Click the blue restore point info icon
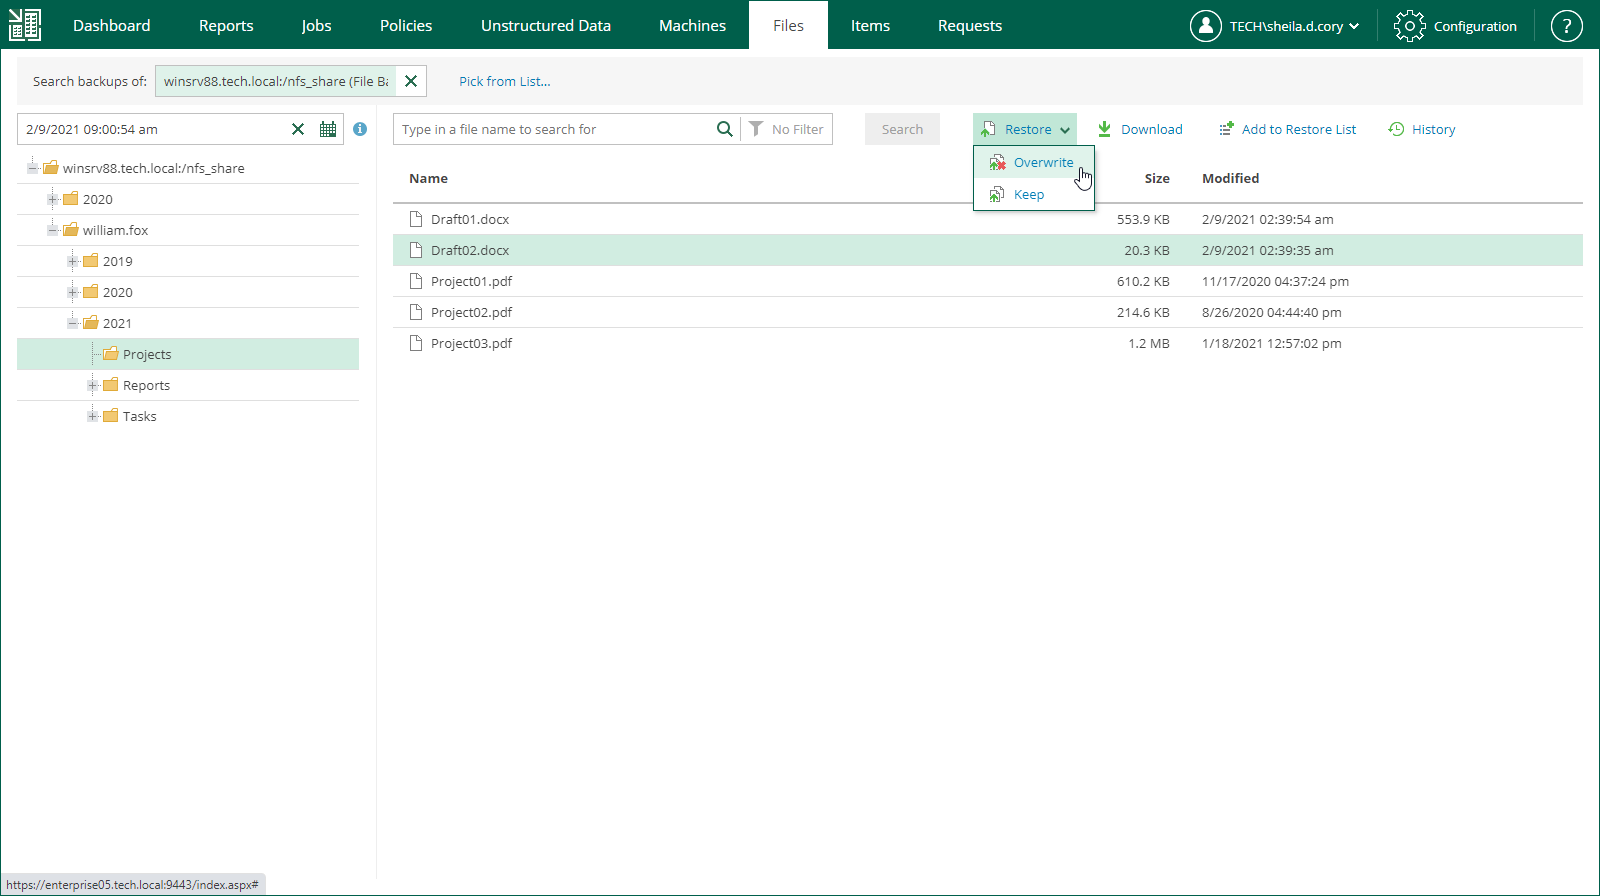1600x896 pixels. [x=360, y=129]
